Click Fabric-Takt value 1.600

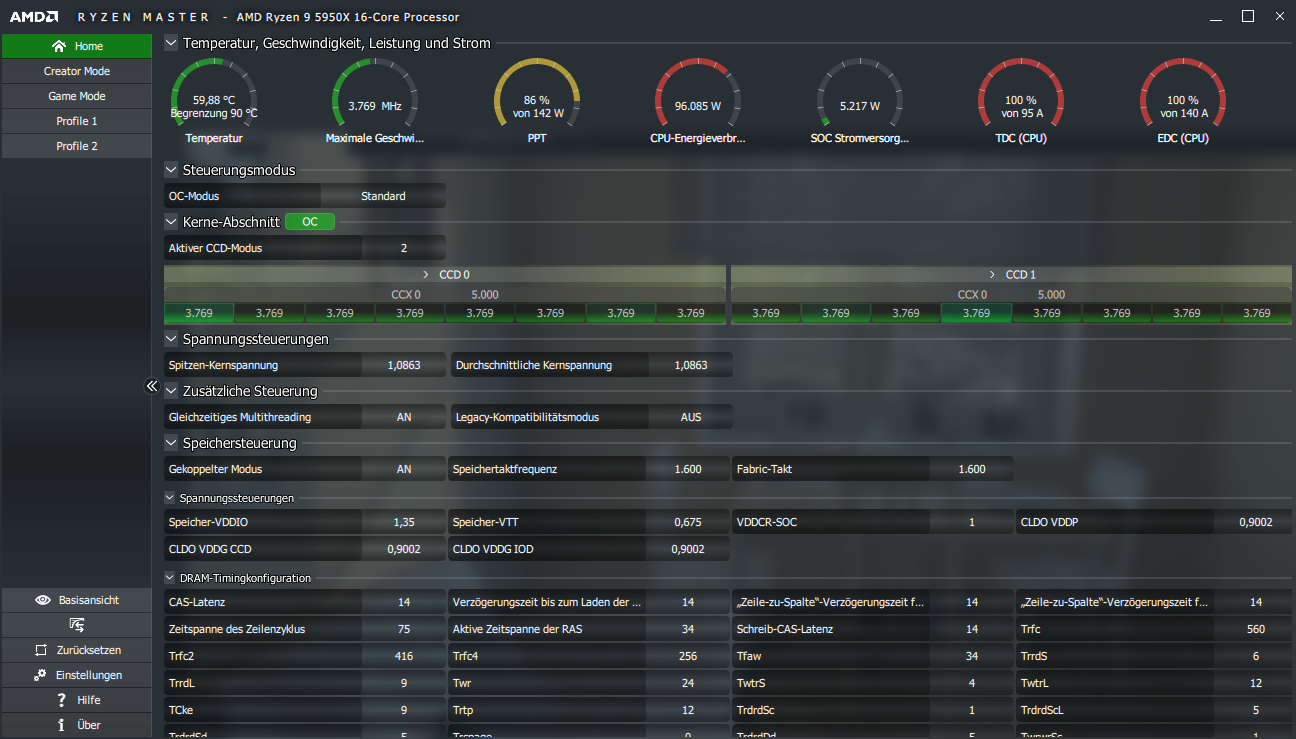[x=972, y=469]
